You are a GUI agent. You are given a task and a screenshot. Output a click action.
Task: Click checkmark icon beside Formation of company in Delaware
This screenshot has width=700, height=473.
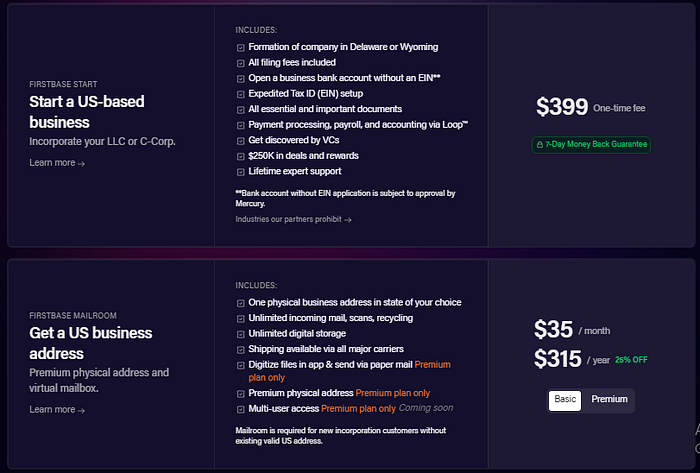[x=241, y=47]
